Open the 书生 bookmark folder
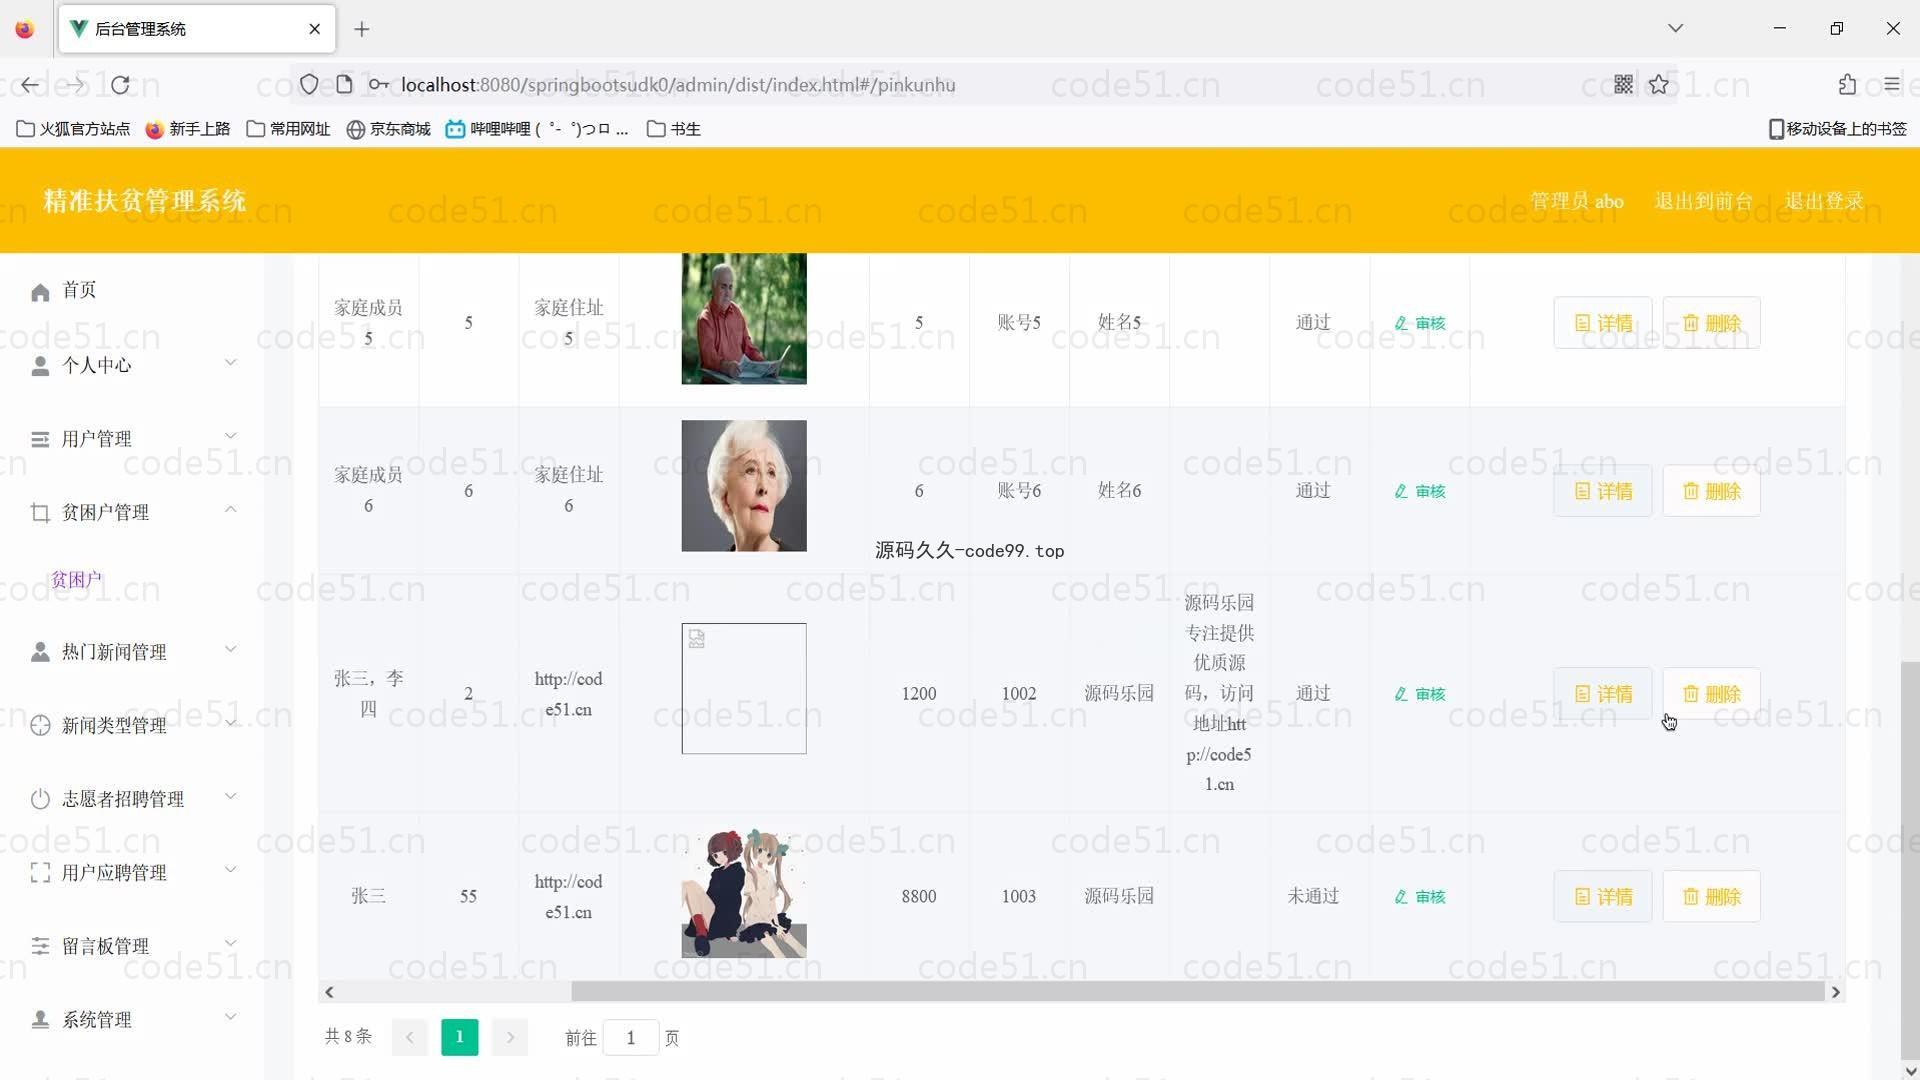 [674, 129]
